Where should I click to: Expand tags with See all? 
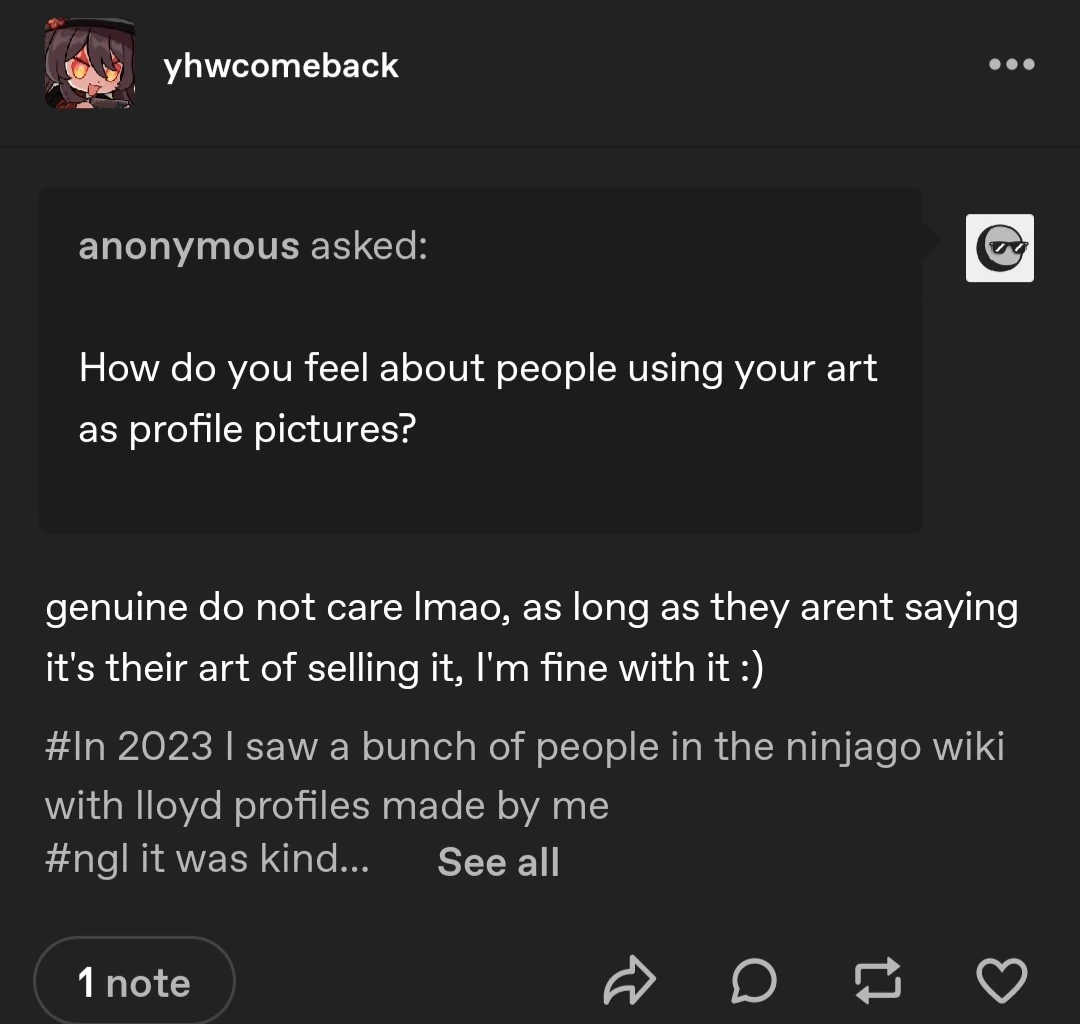point(498,862)
